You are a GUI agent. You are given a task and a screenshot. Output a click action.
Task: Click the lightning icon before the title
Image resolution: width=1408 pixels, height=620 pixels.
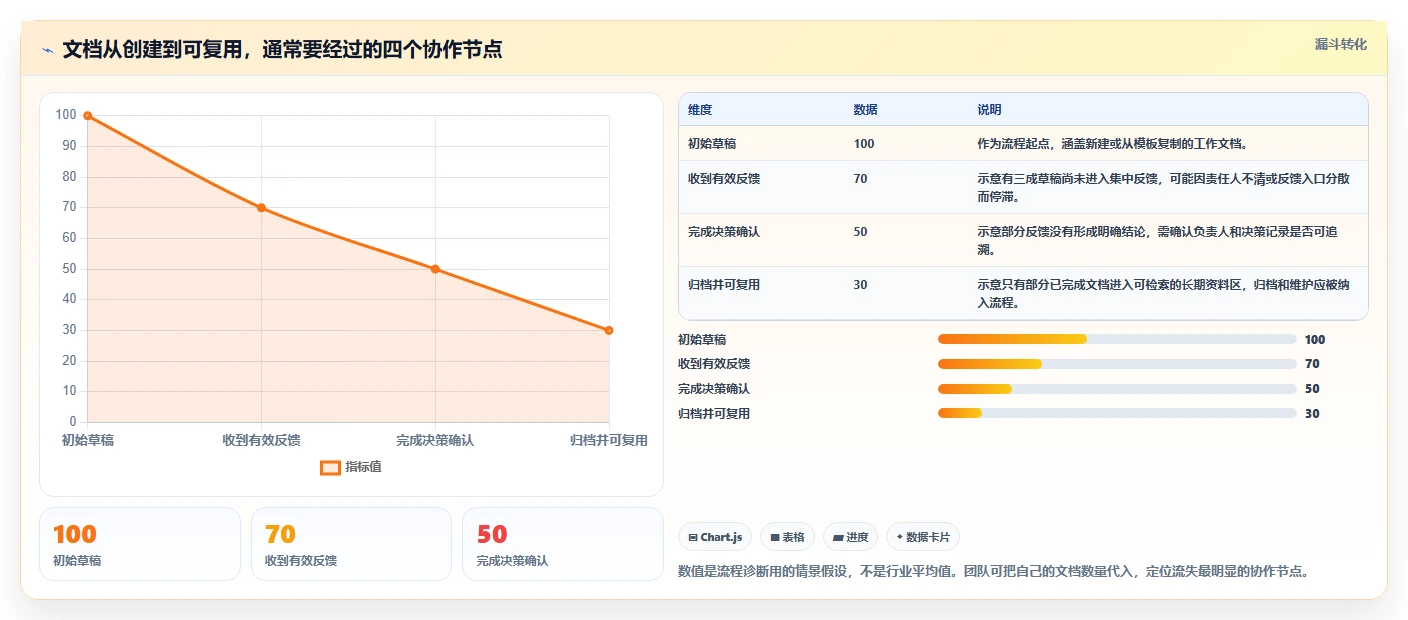47,50
